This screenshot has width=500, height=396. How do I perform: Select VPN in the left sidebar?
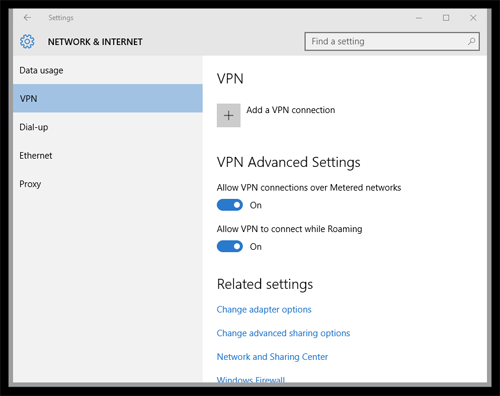pos(108,98)
